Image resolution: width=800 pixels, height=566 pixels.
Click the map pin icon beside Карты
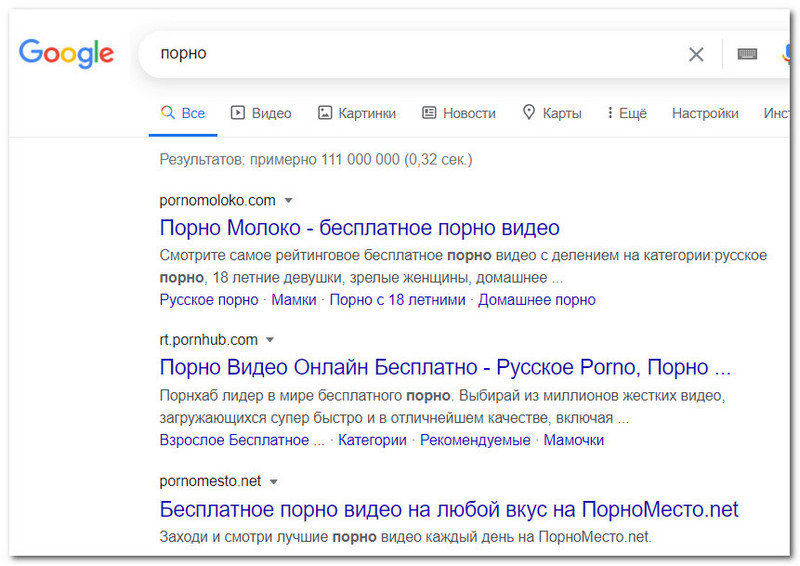tap(529, 112)
